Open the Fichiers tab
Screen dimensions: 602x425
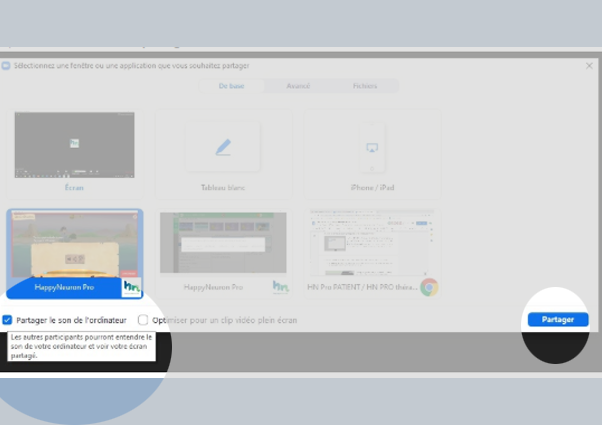365,86
